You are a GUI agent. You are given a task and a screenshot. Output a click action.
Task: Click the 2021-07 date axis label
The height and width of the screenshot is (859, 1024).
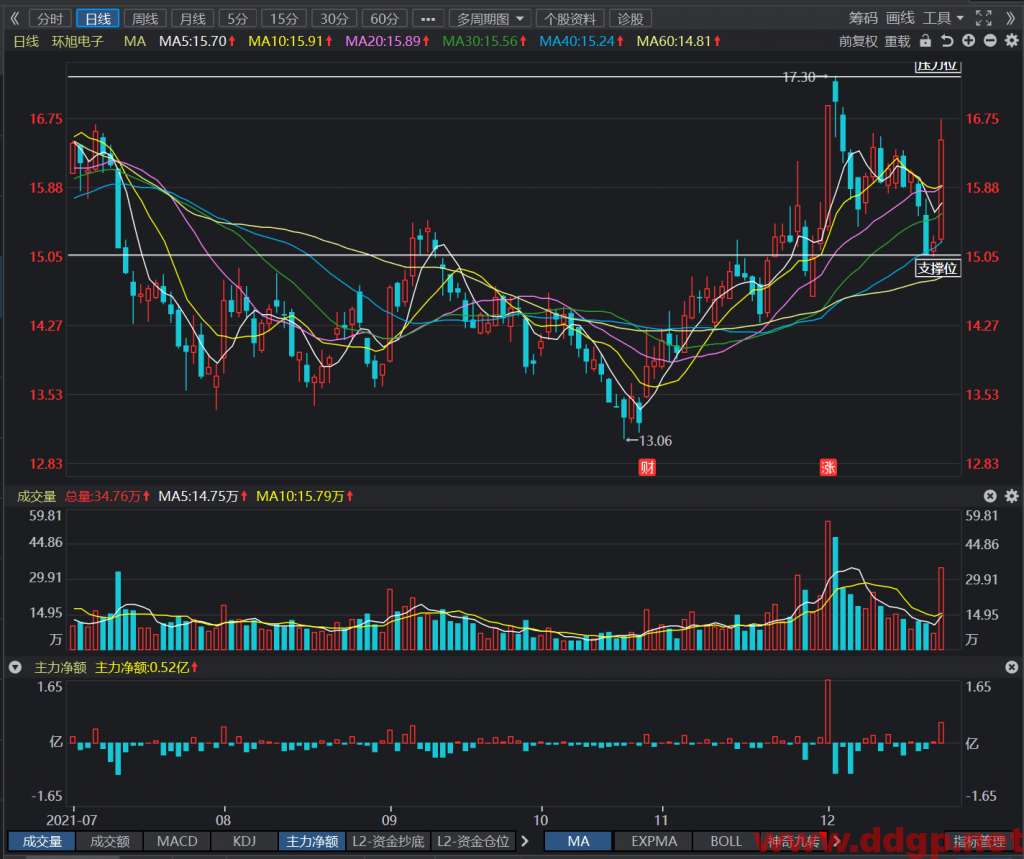click(x=72, y=820)
